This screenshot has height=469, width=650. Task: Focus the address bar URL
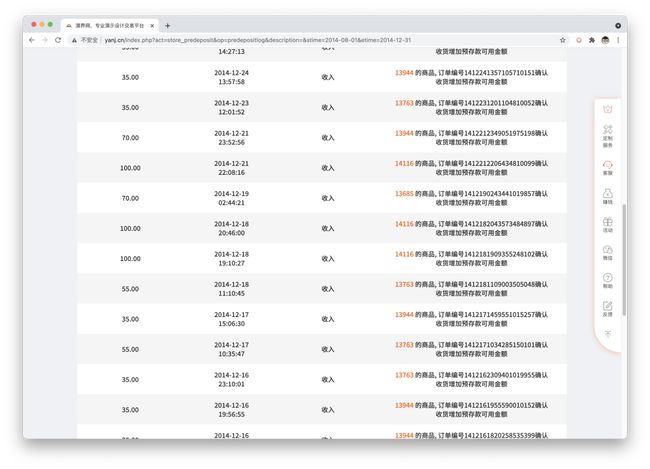coord(257,40)
